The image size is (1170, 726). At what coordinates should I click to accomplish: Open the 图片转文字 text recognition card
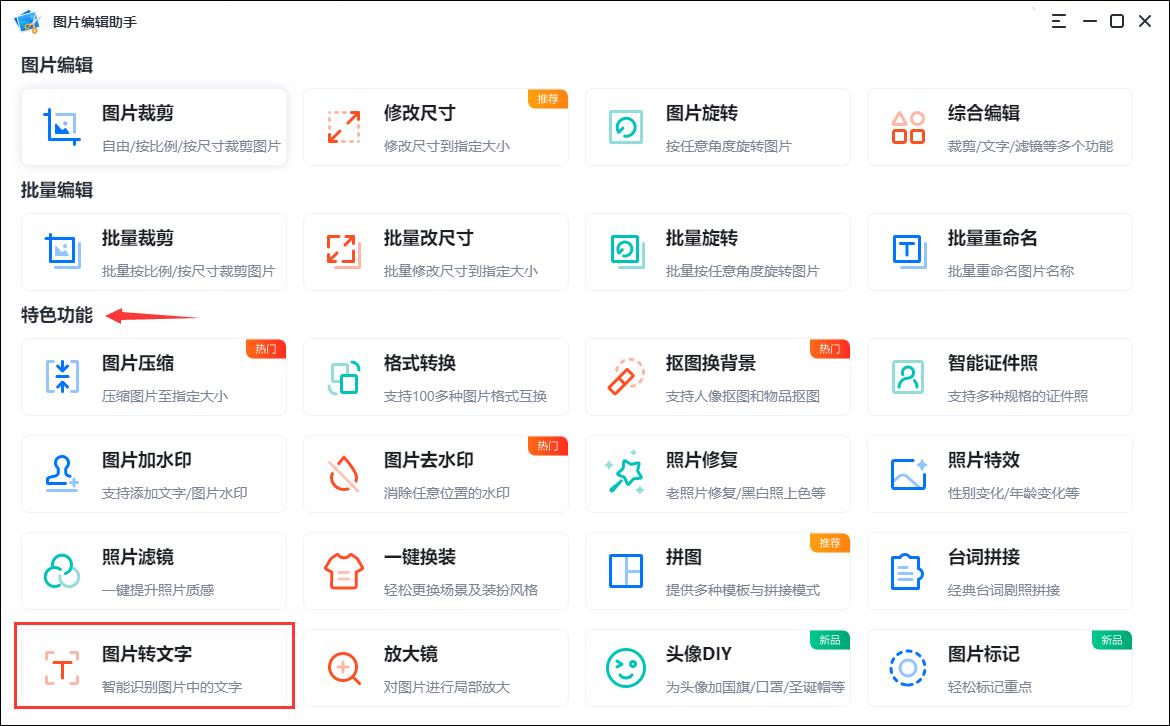pos(154,667)
